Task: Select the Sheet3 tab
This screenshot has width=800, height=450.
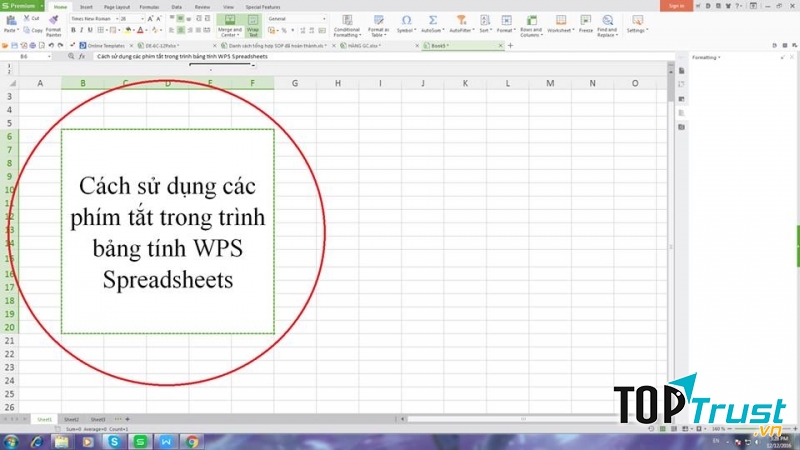Action: point(98,419)
